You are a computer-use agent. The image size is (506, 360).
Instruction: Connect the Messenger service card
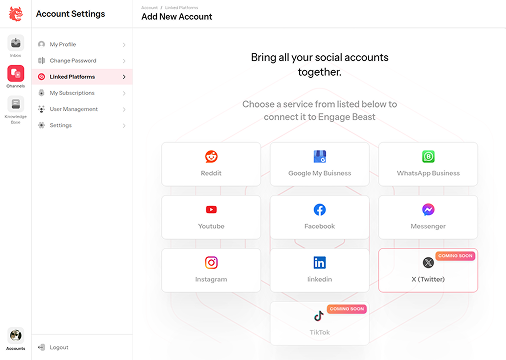click(428, 217)
